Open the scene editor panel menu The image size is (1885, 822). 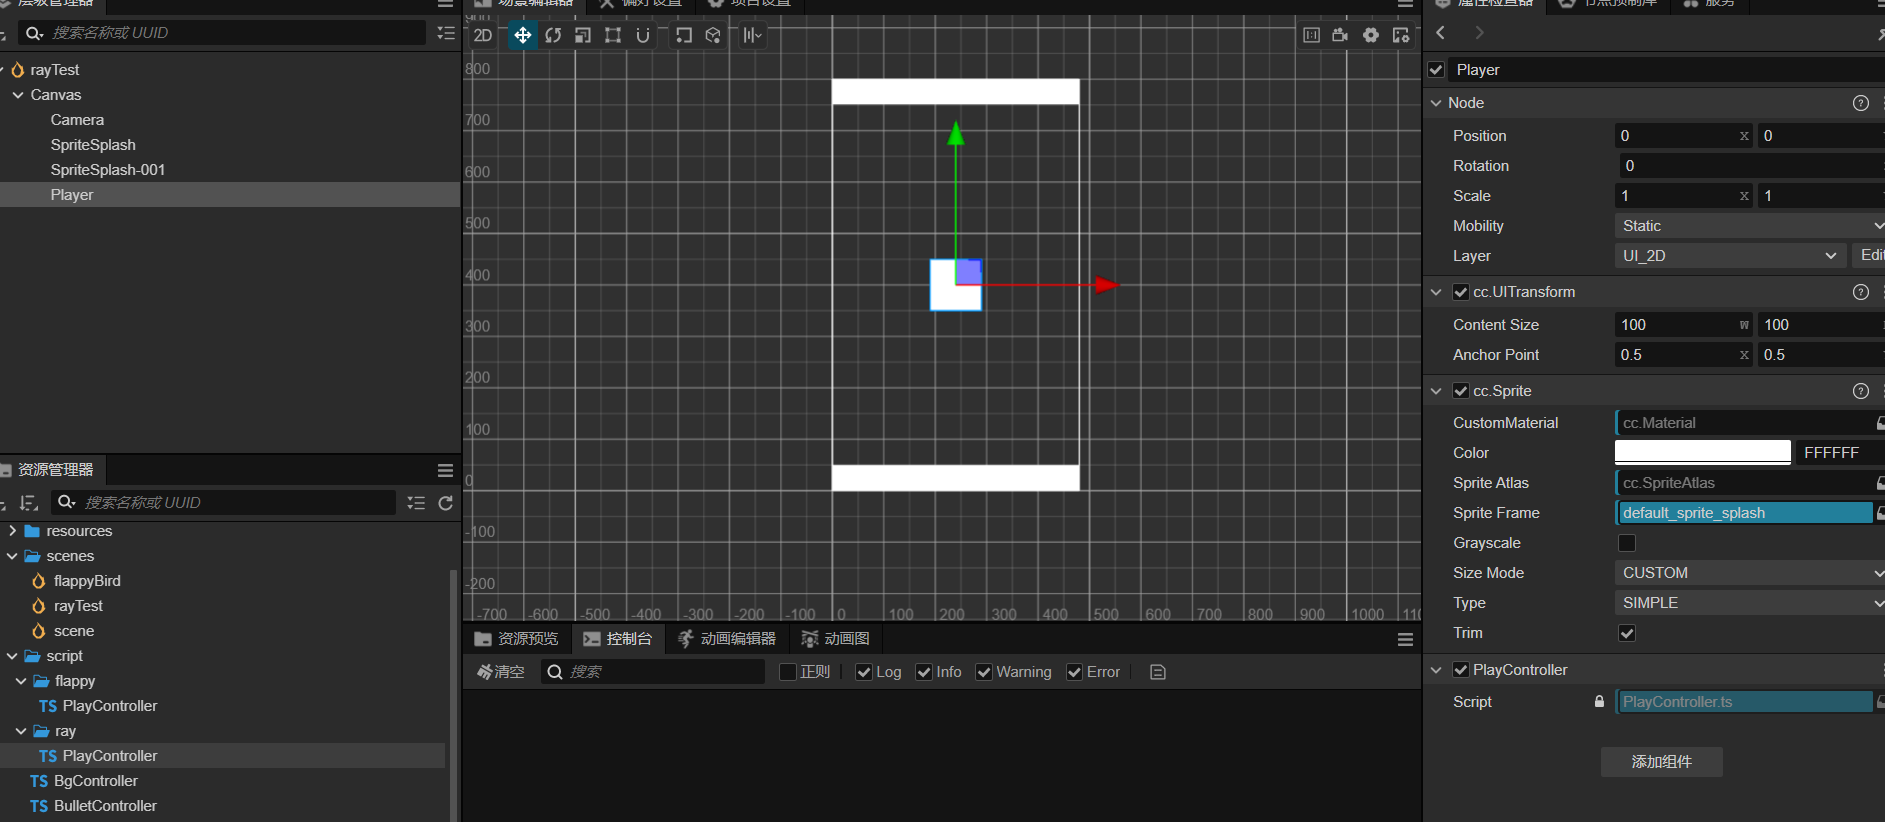tap(1405, 4)
